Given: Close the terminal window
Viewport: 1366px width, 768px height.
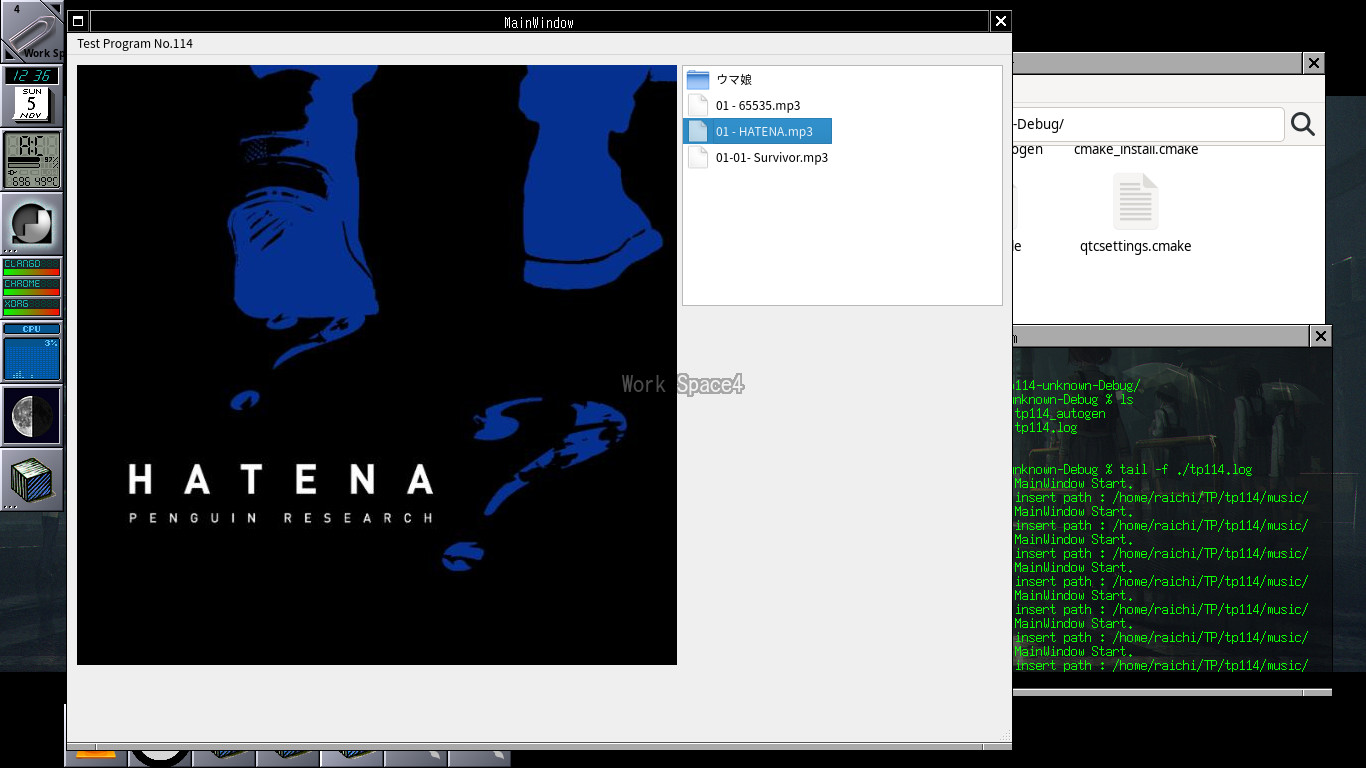Looking at the screenshot, I should [x=1321, y=336].
